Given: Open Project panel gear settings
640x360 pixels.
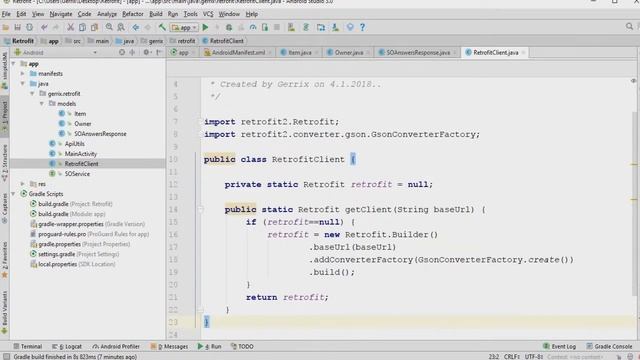Looking at the screenshot, I should [146, 52].
